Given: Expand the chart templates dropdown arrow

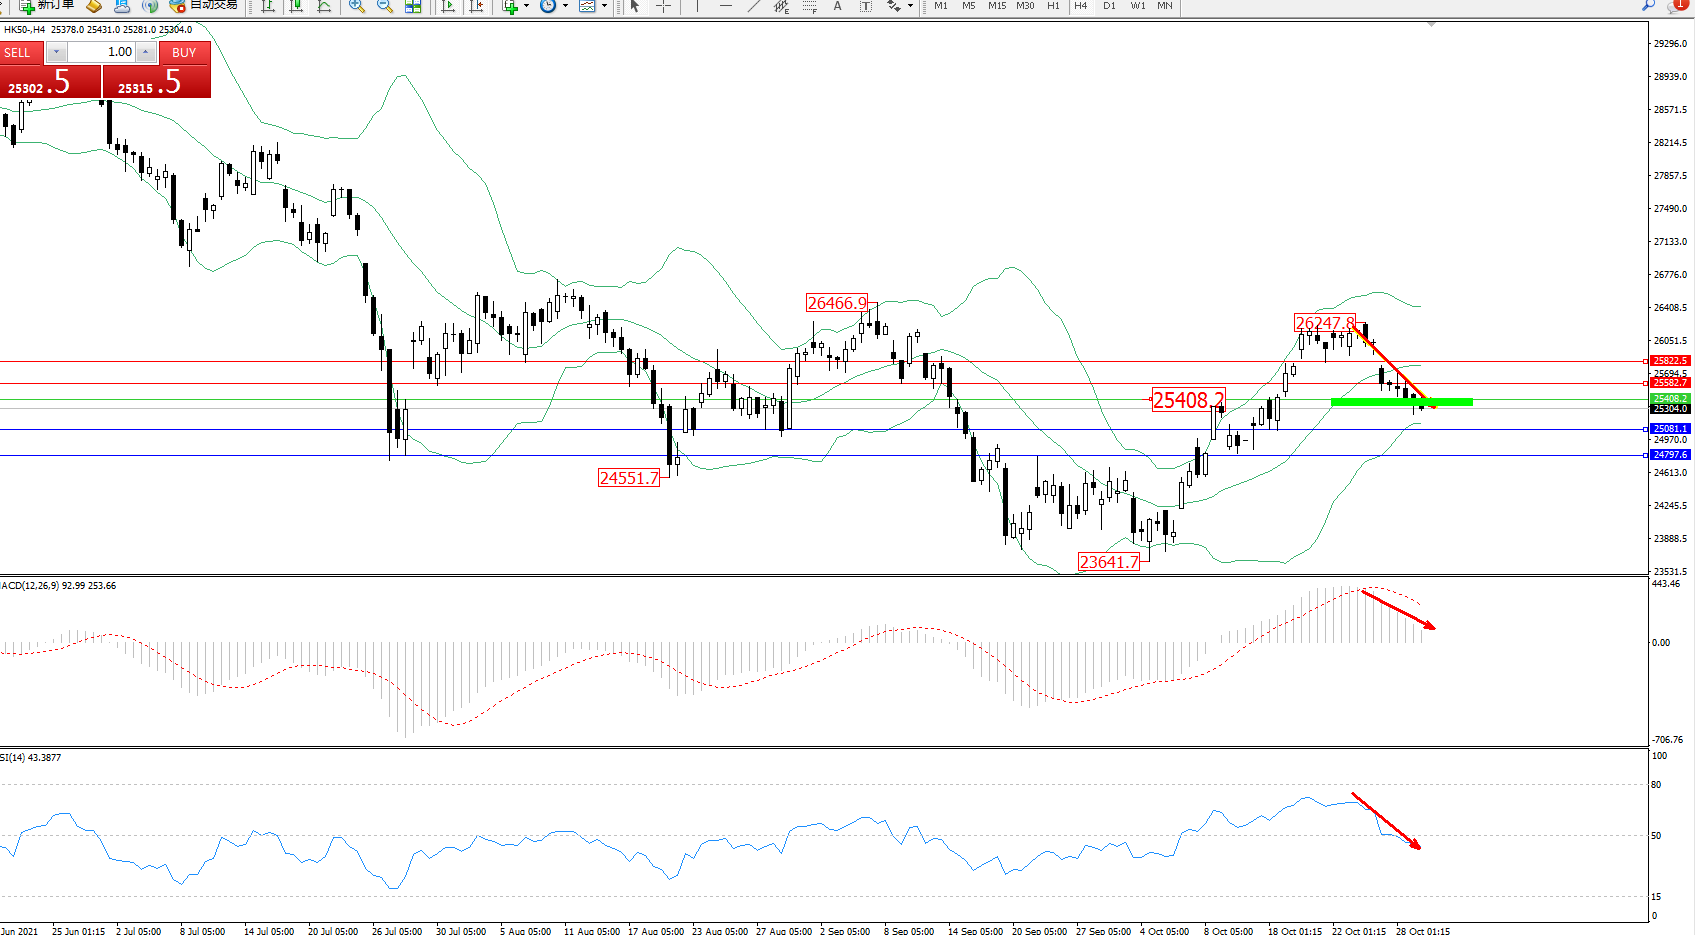Looking at the screenshot, I should [604, 6].
